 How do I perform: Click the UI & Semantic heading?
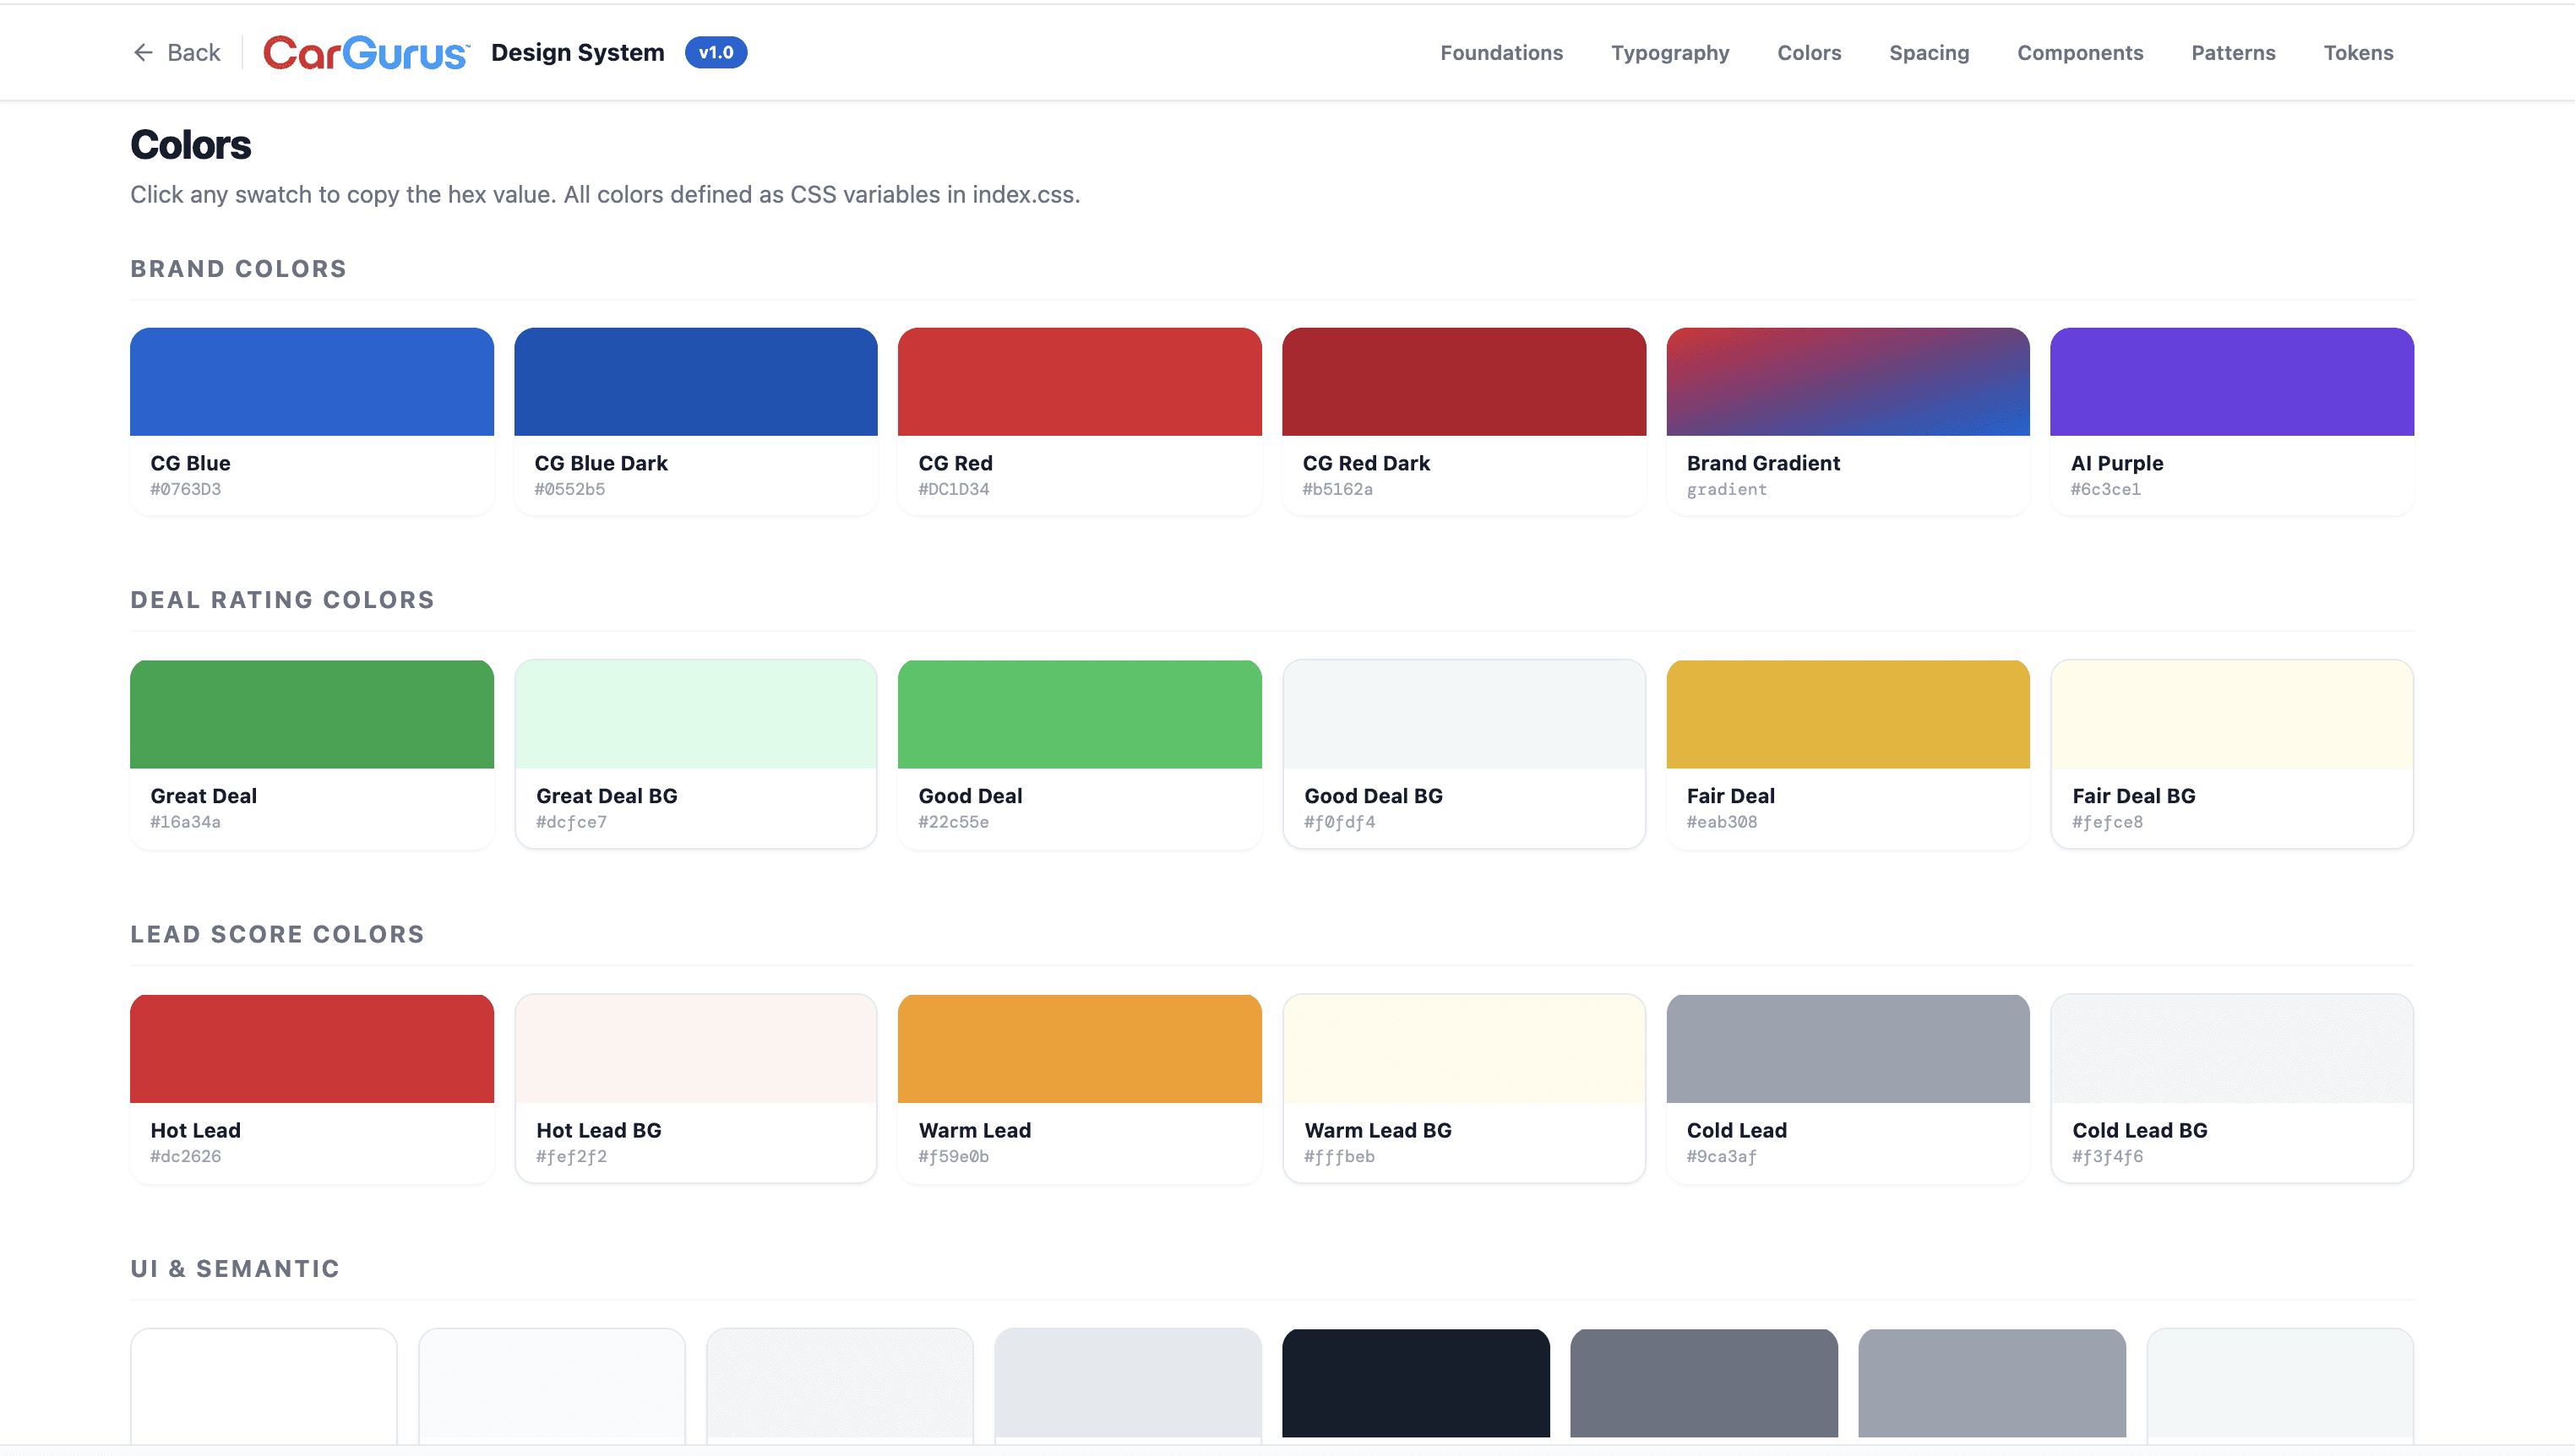click(x=235, y=1268)
